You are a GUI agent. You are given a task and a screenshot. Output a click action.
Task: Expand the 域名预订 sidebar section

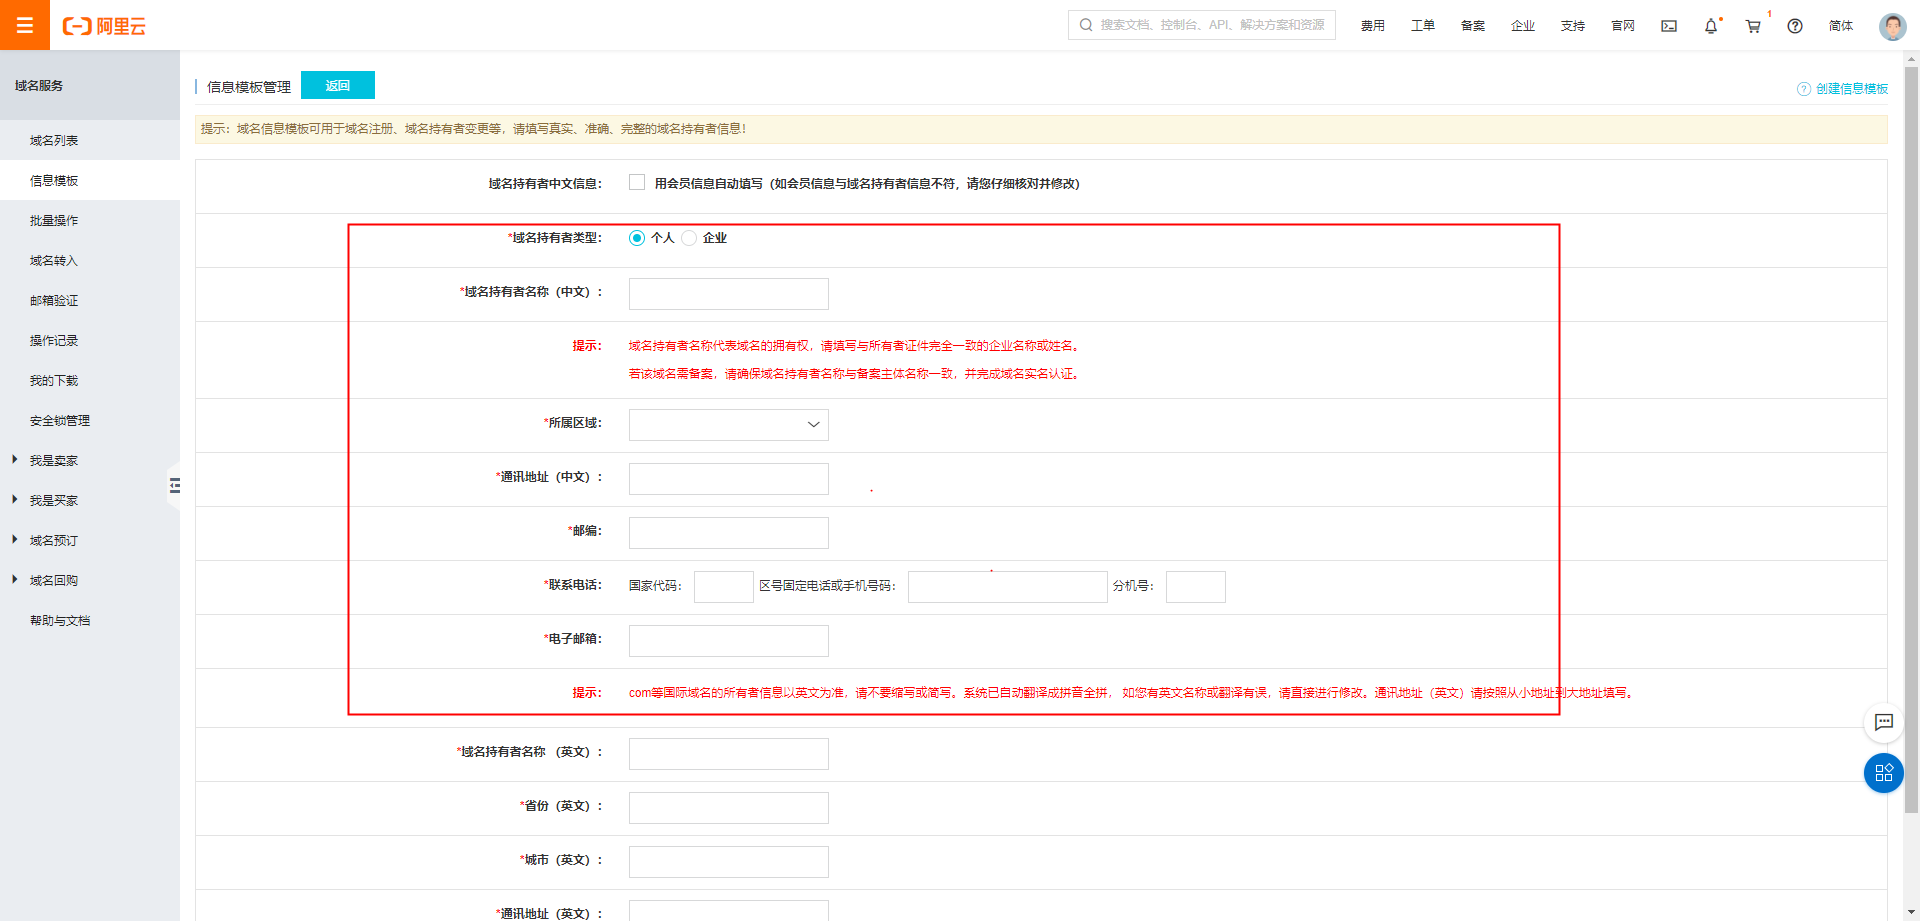(55, 540)
